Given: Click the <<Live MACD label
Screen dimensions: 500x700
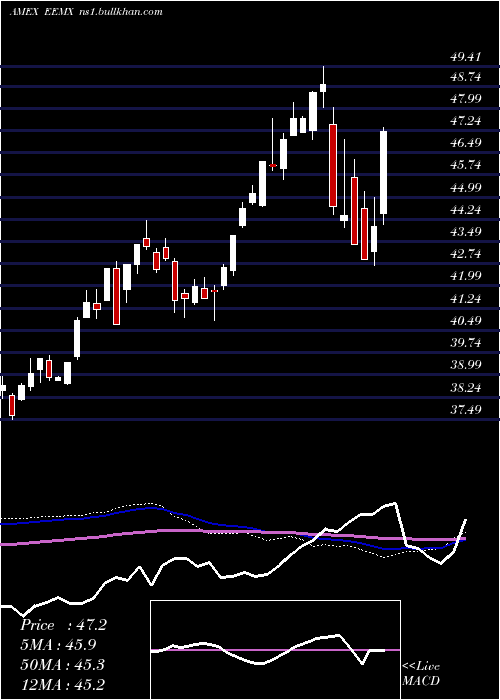Looking at the screenshot, I should 421,674.
